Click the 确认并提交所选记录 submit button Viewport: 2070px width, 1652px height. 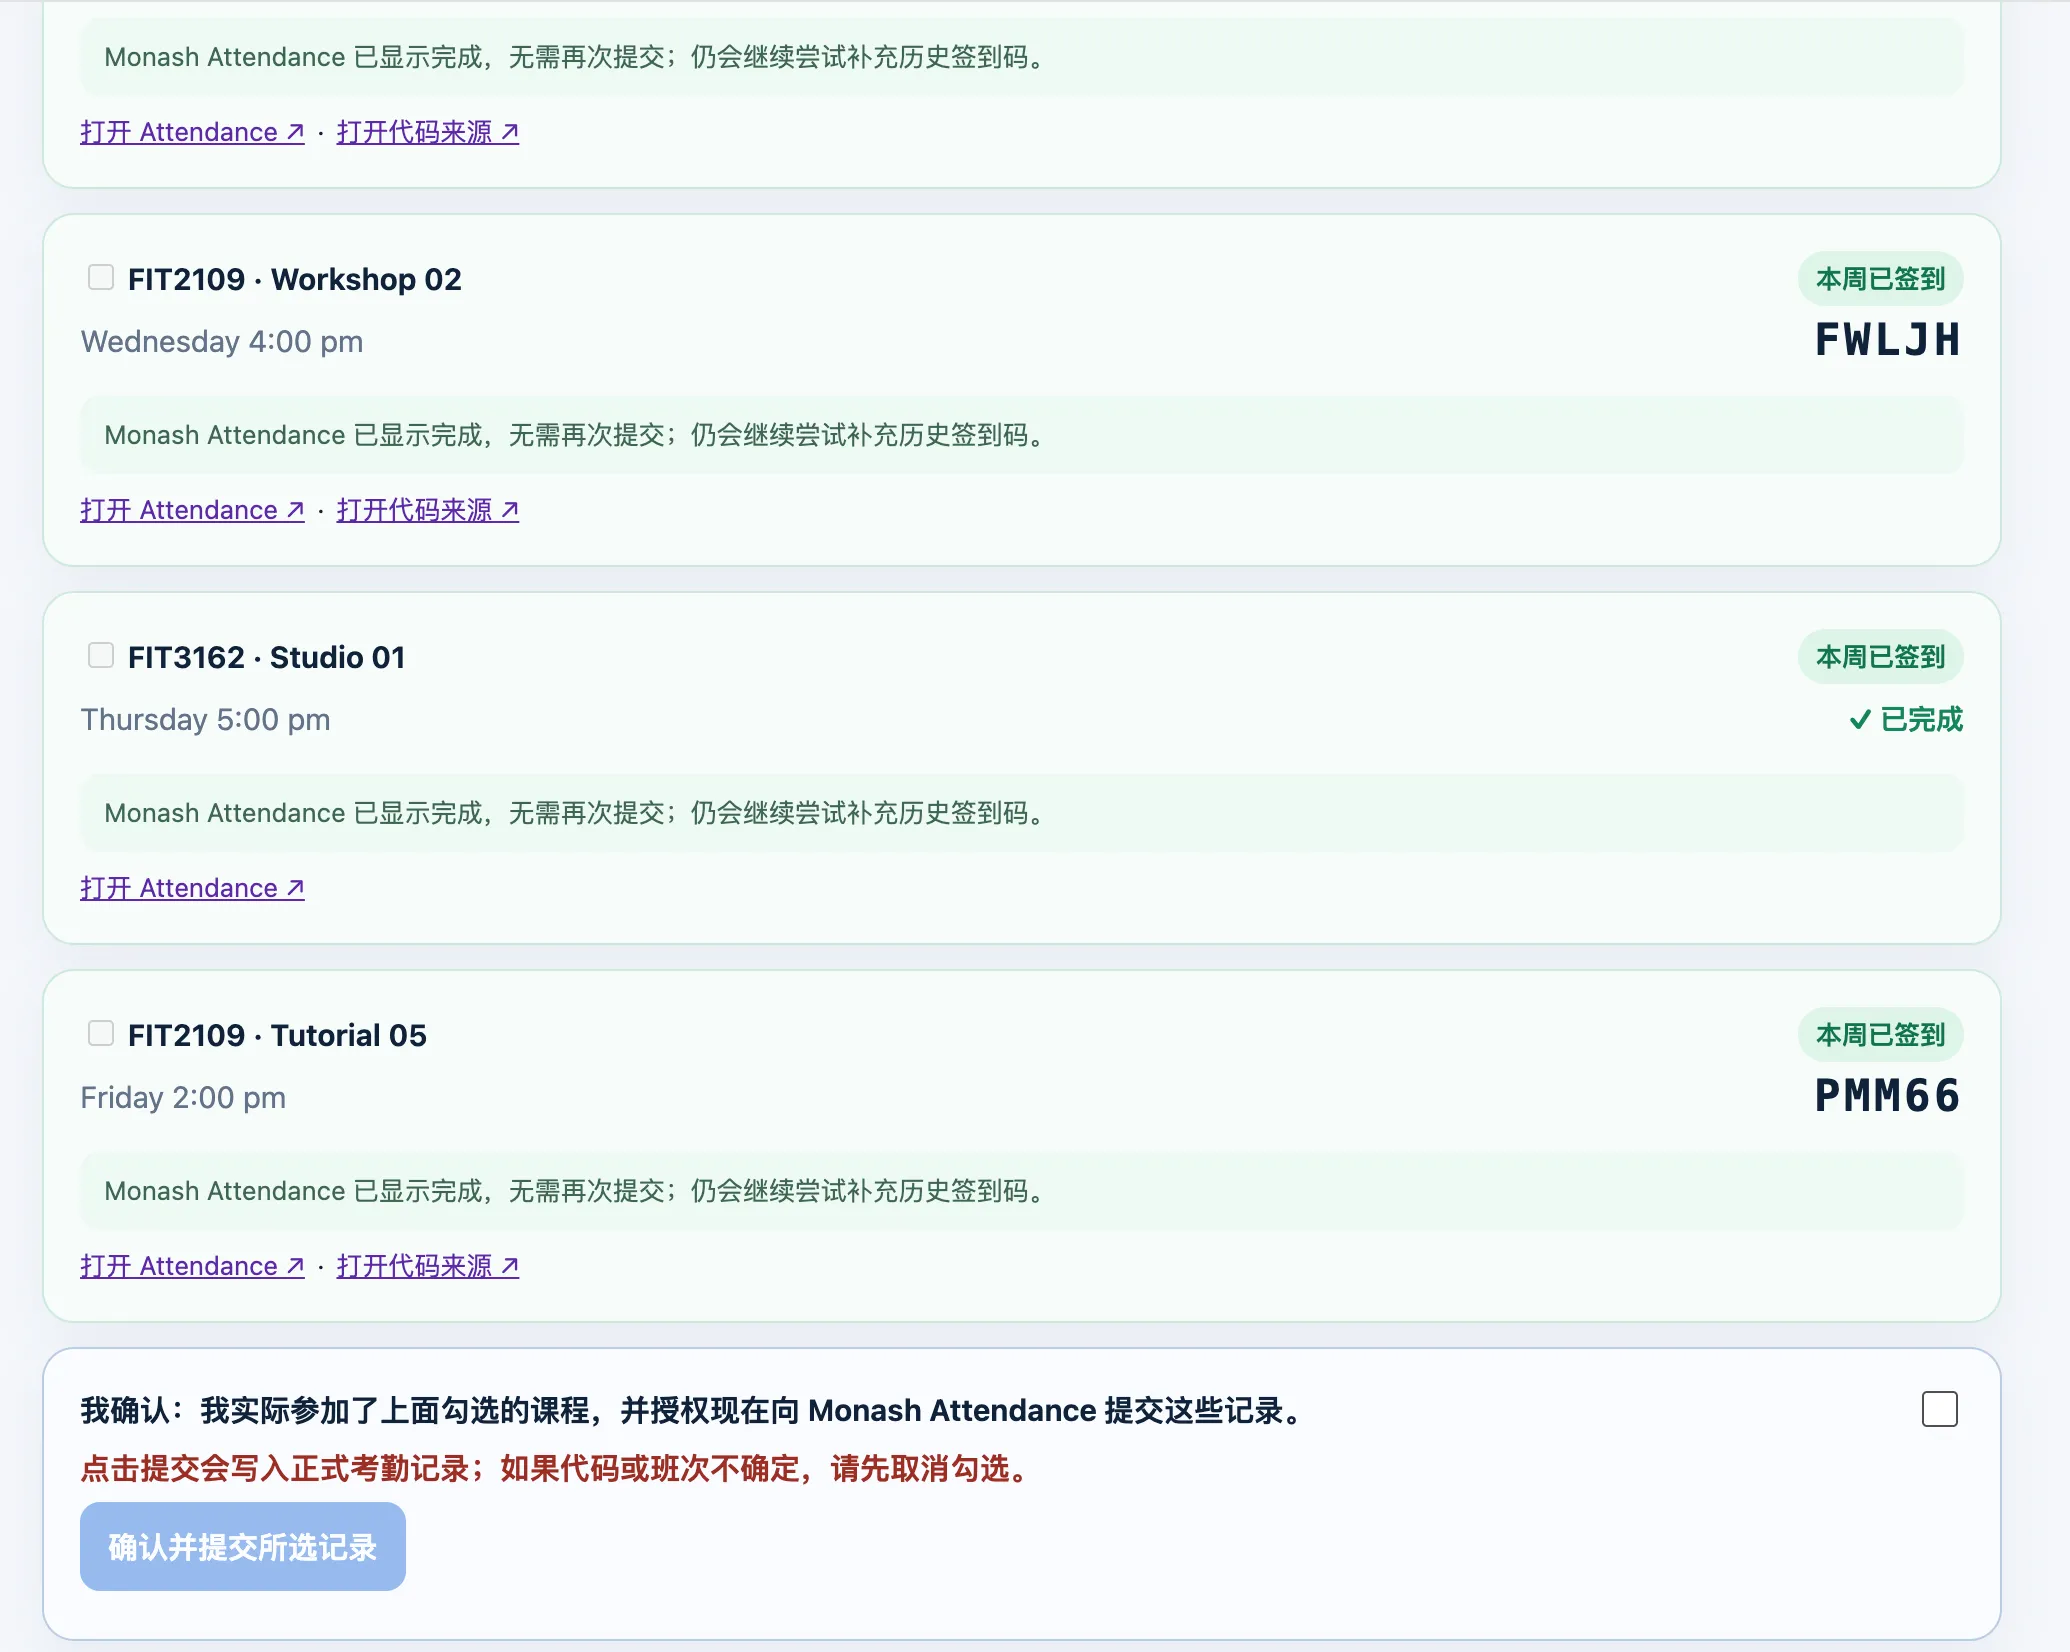(243, 1546)
